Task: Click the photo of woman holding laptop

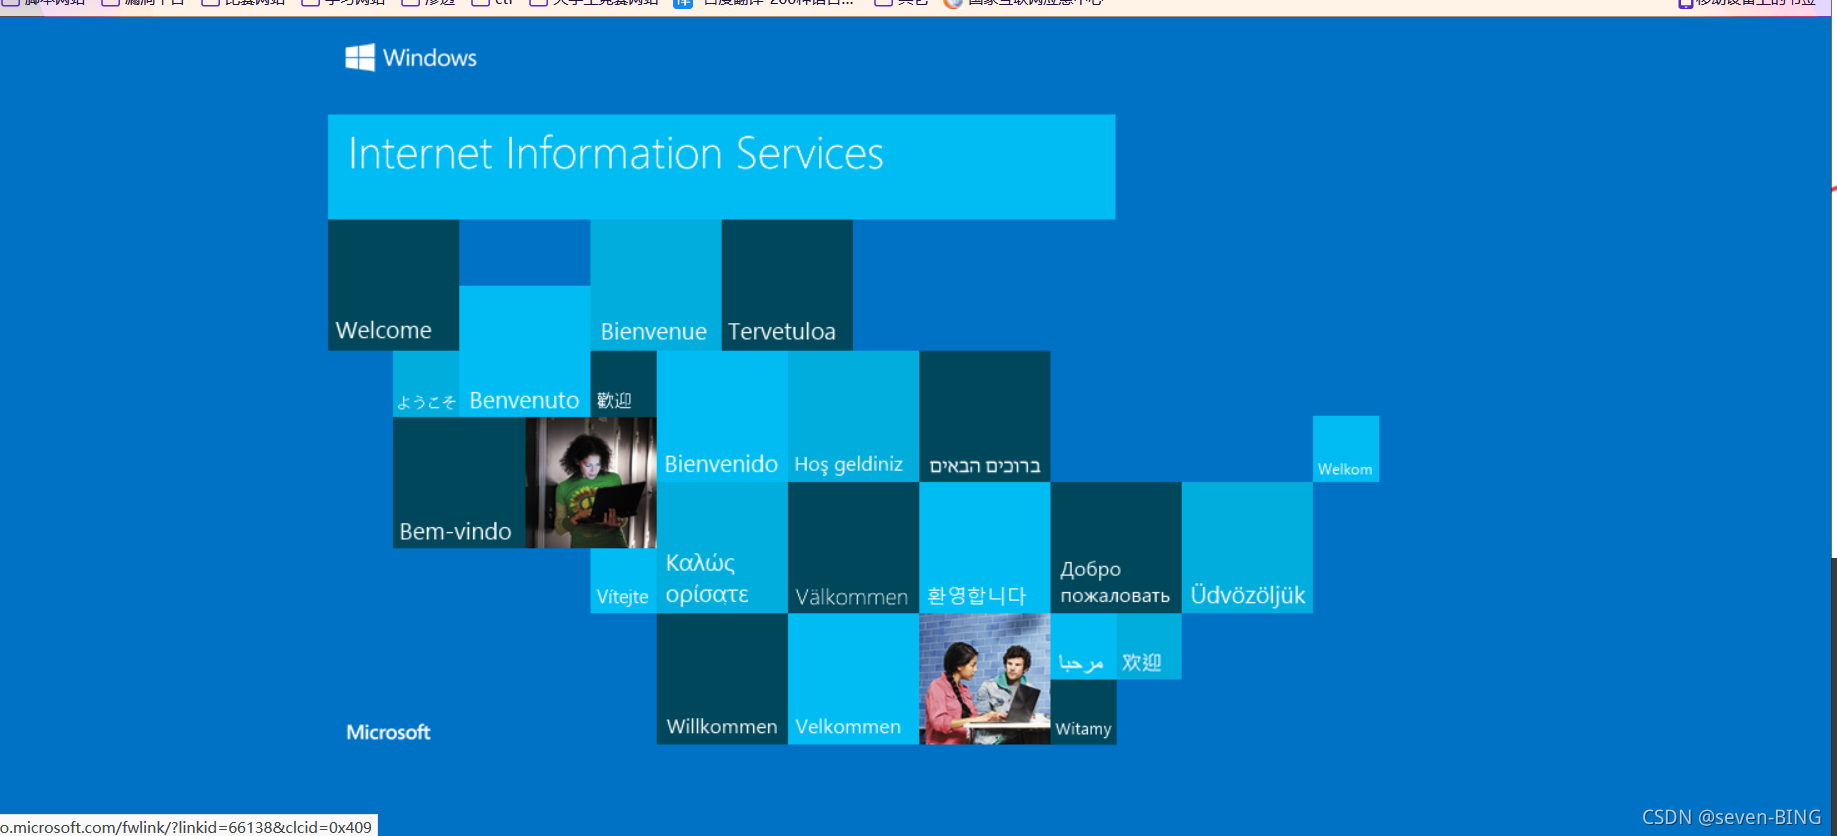Action: coord(591,483)
